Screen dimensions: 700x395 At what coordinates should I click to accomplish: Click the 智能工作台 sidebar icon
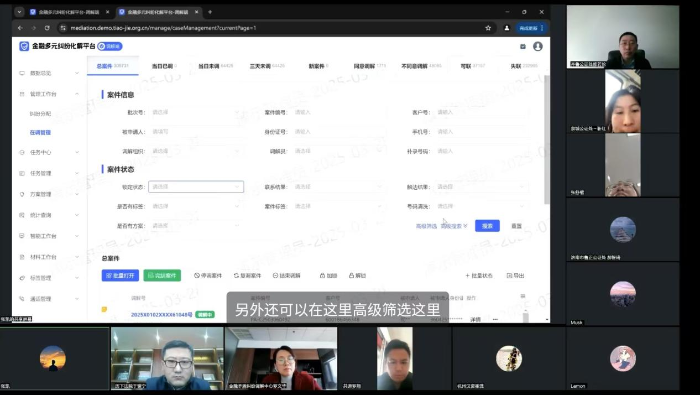point(22,236)
